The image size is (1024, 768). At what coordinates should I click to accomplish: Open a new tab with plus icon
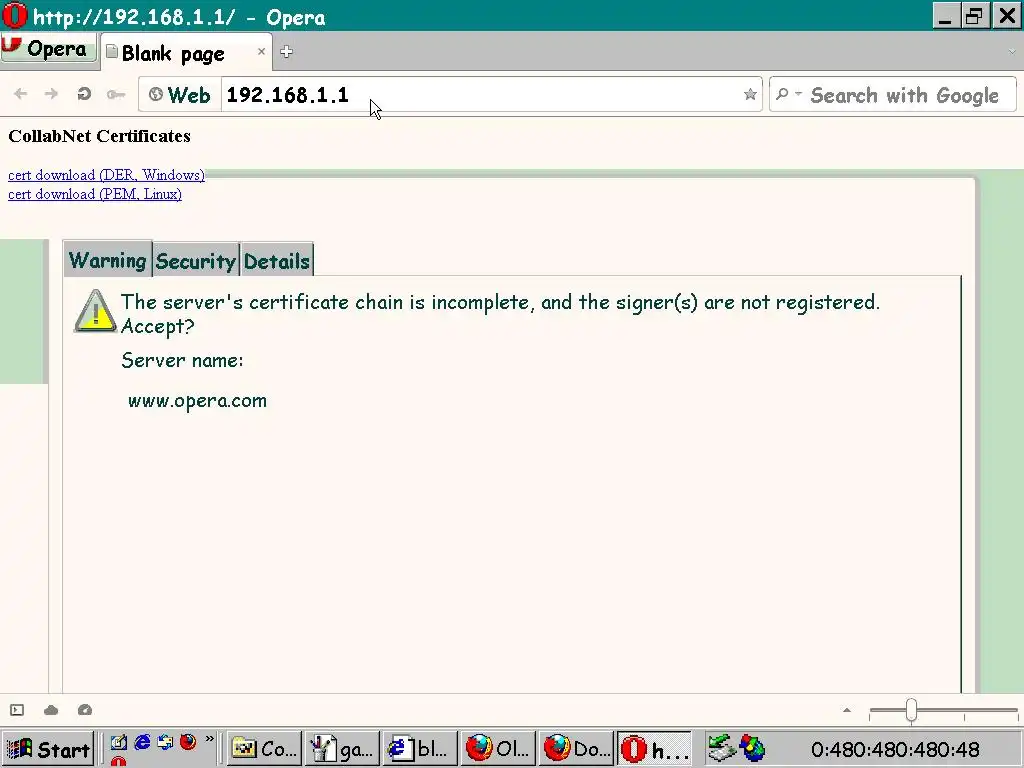pos(286,52)
